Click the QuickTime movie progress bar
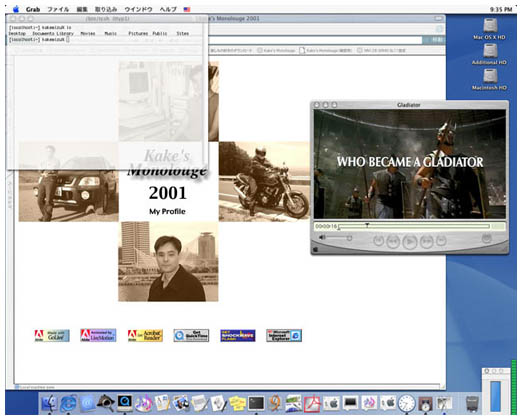Screen dimensions: 522x420 pyautogui.click(x=414, y=227)
